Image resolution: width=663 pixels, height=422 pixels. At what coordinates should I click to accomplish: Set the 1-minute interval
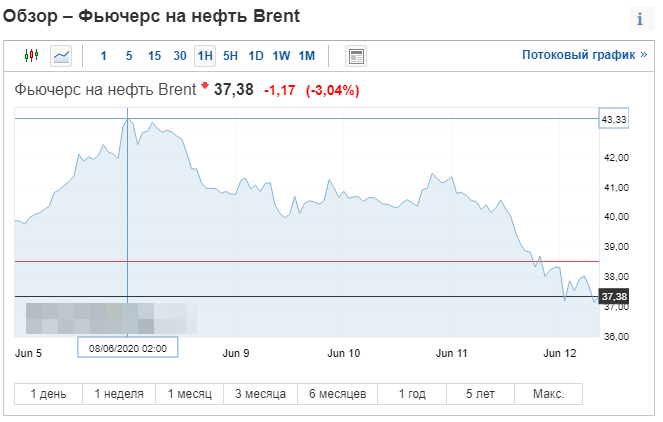104,56
